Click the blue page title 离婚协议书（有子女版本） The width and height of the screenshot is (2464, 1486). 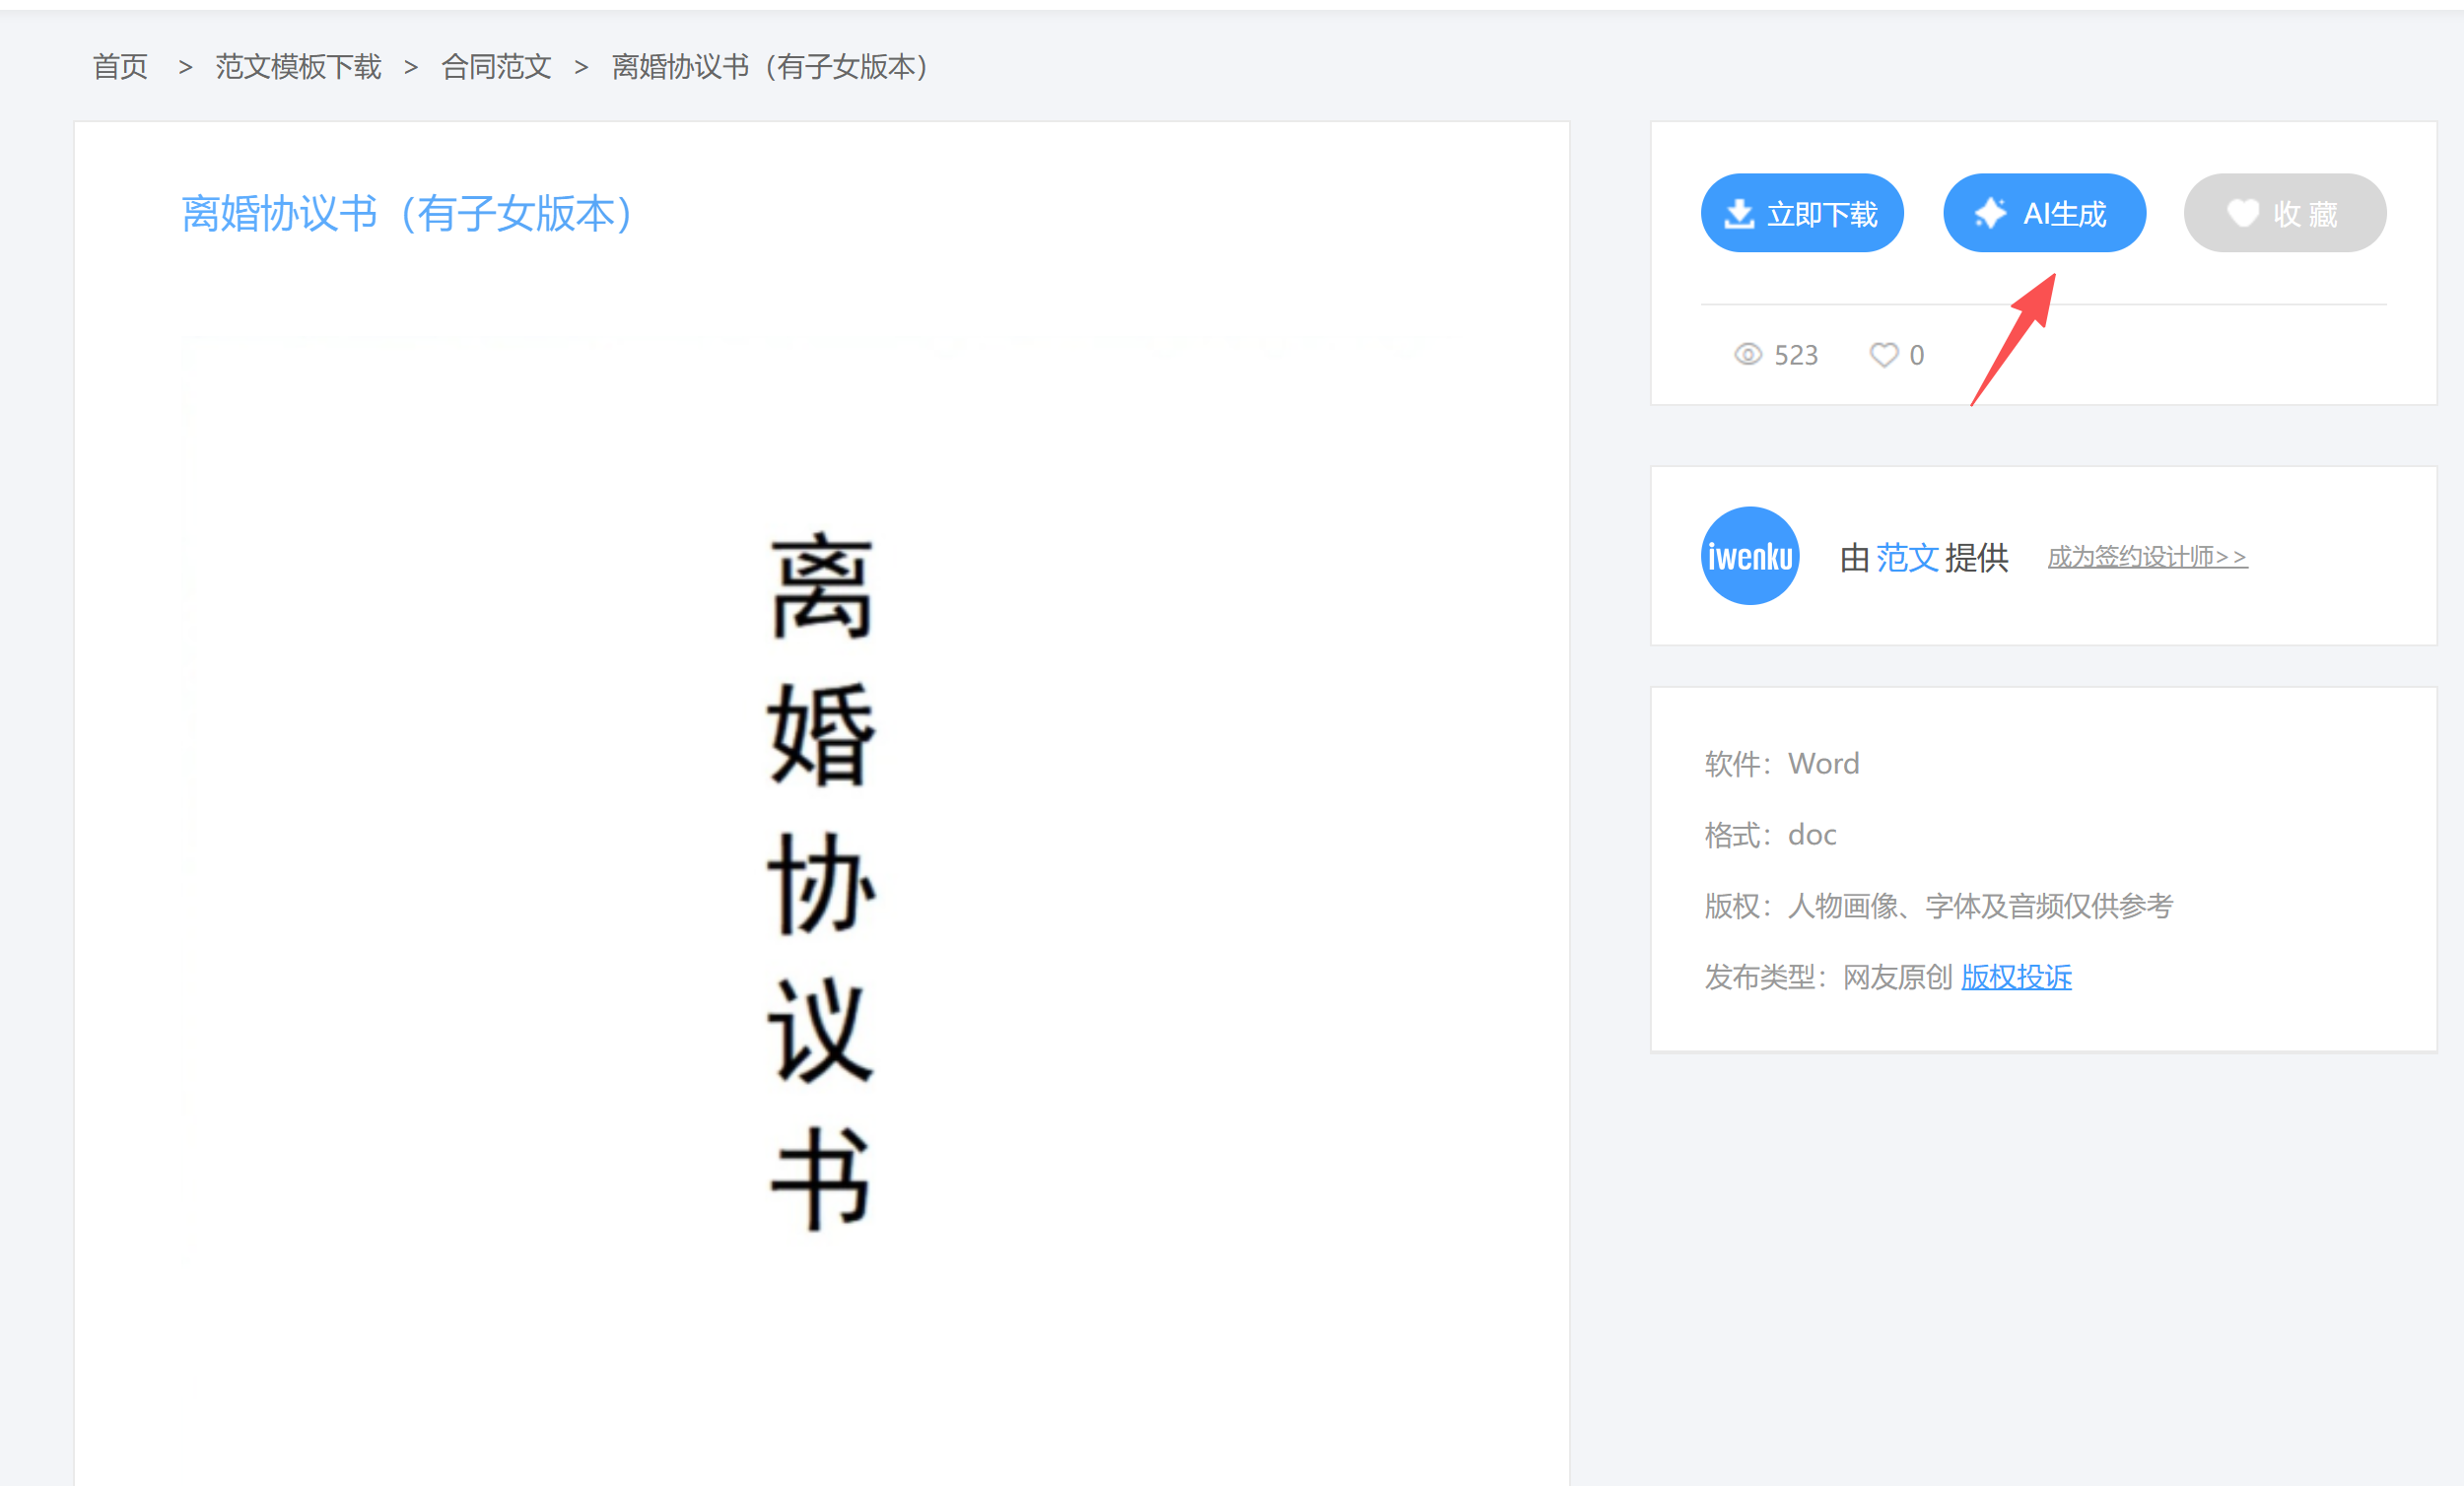coord(407,214)
